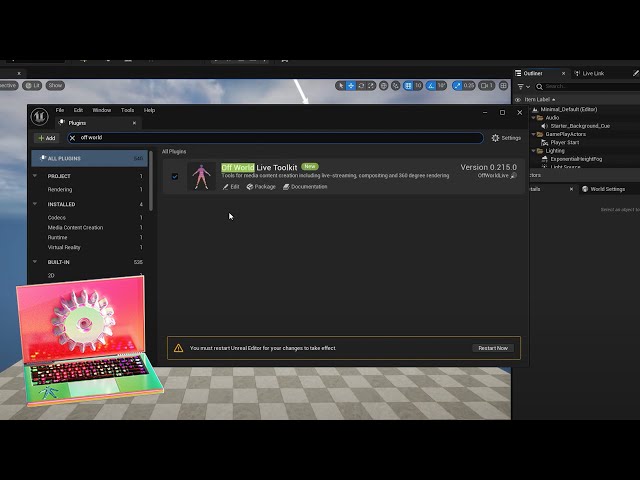The width and height of the screenshot is (640, 480).
Task: Open surface snapping options icon
Action: coord(396,86)
